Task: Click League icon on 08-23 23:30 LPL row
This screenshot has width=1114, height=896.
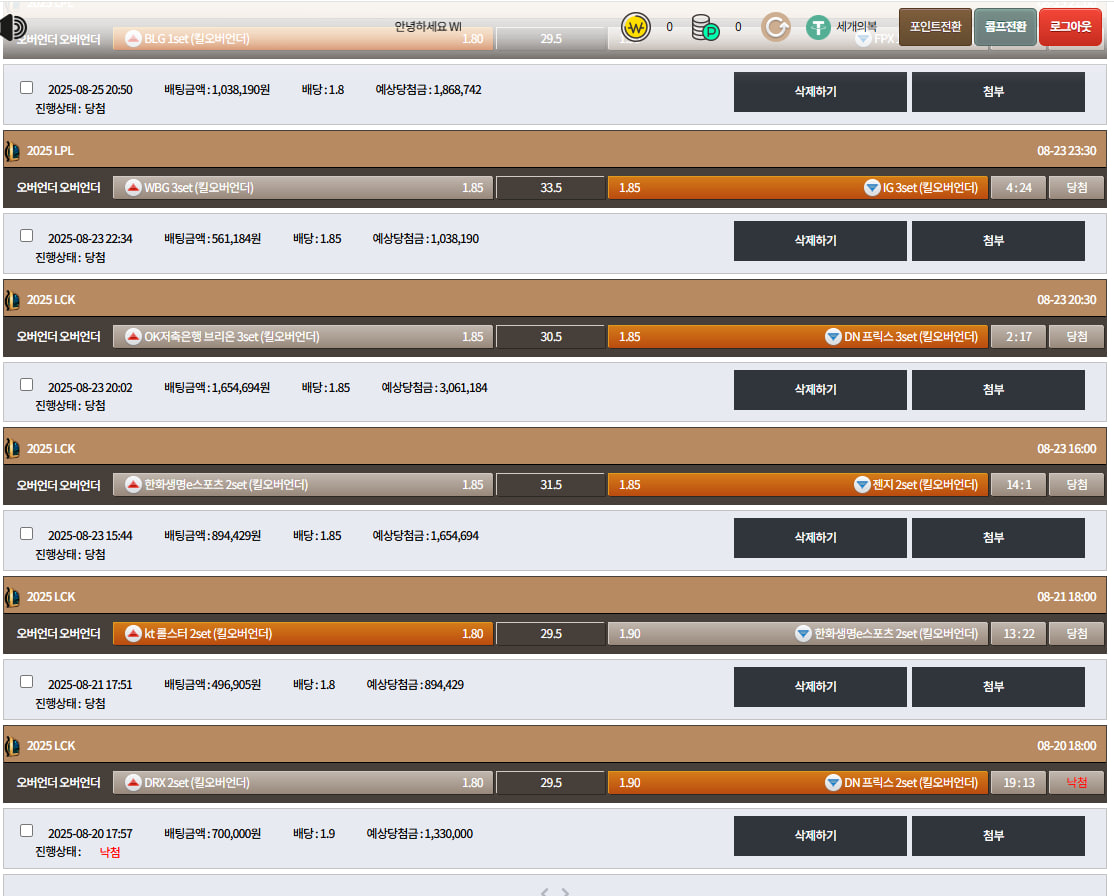Action: coord(12,151)
